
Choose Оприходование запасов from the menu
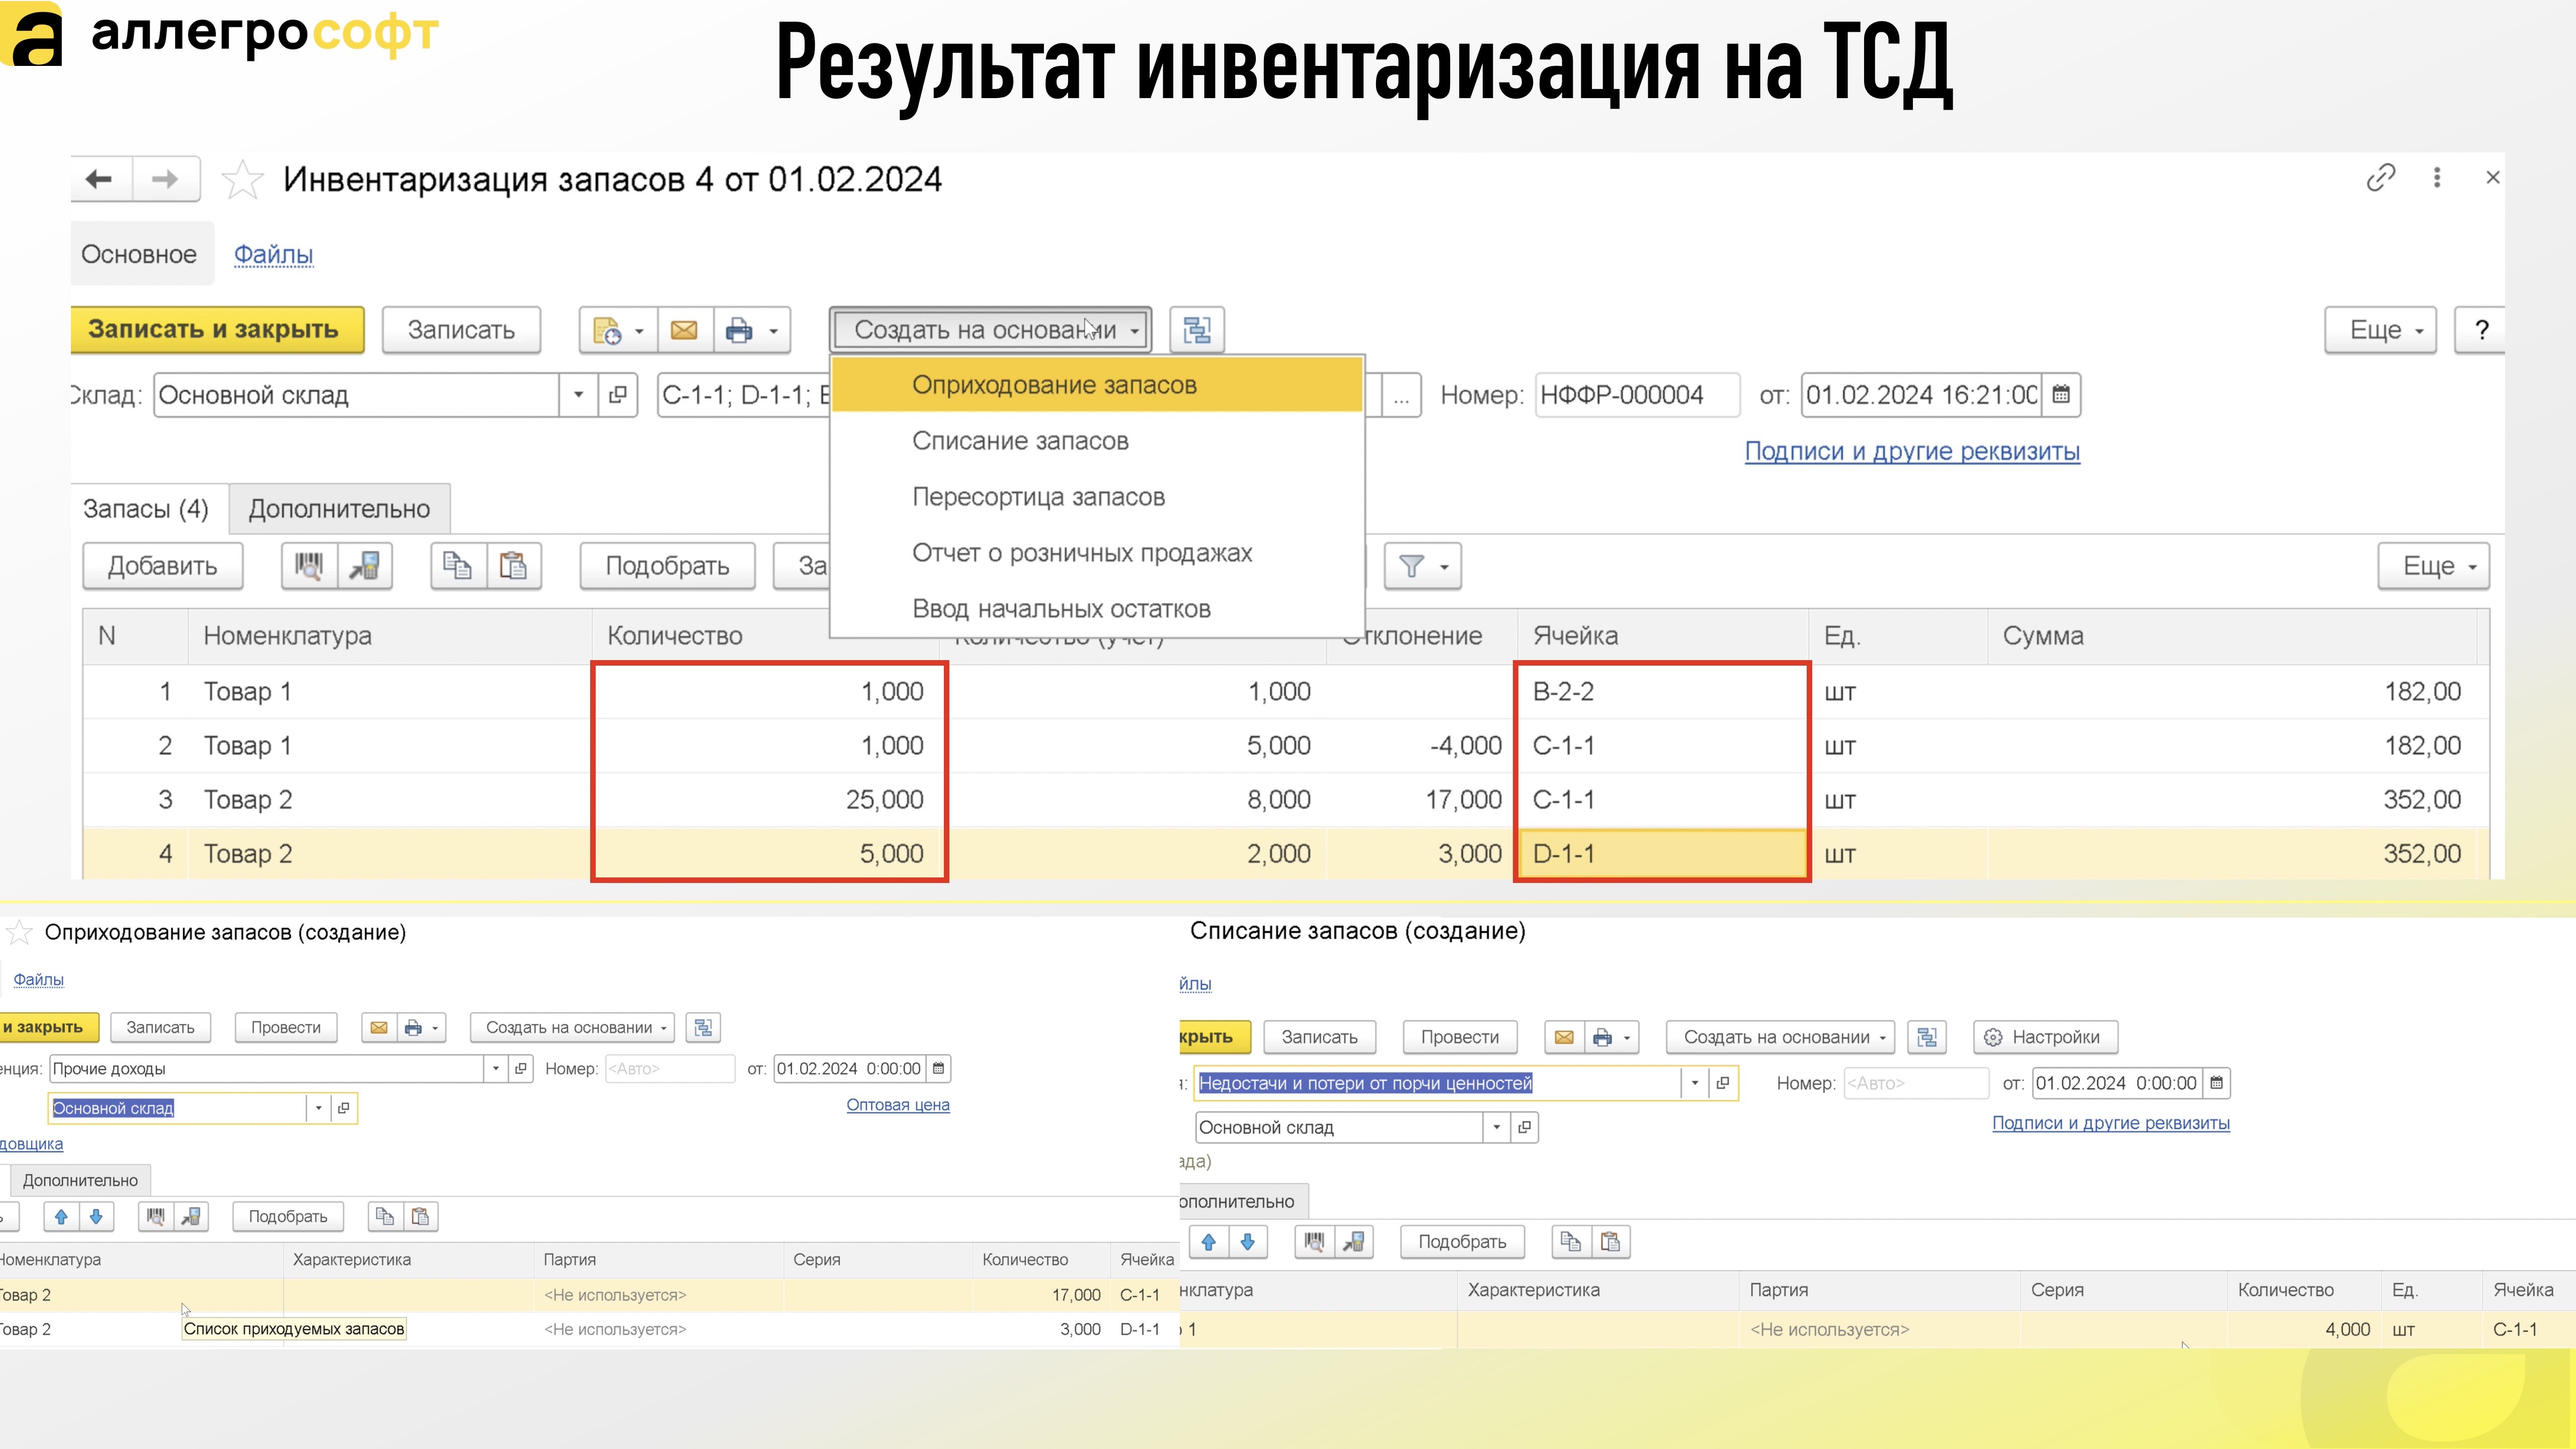pos(1097,385)
